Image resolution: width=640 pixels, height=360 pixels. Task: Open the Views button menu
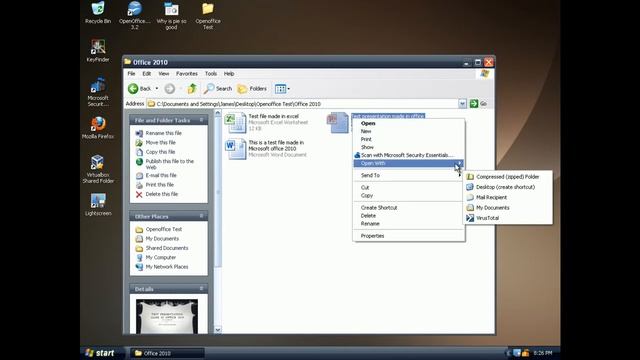click(x=282, y=89)
